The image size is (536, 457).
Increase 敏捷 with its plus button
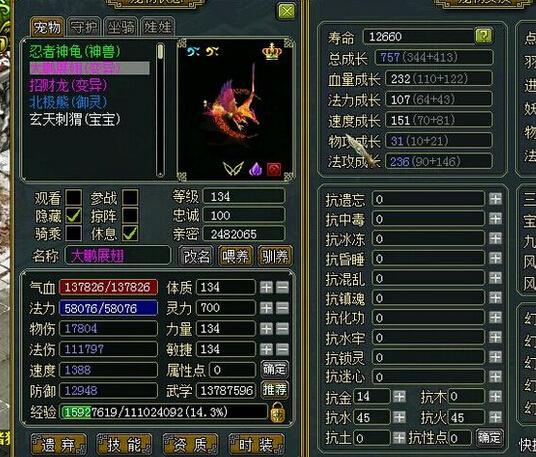click(x=266, y=349)
